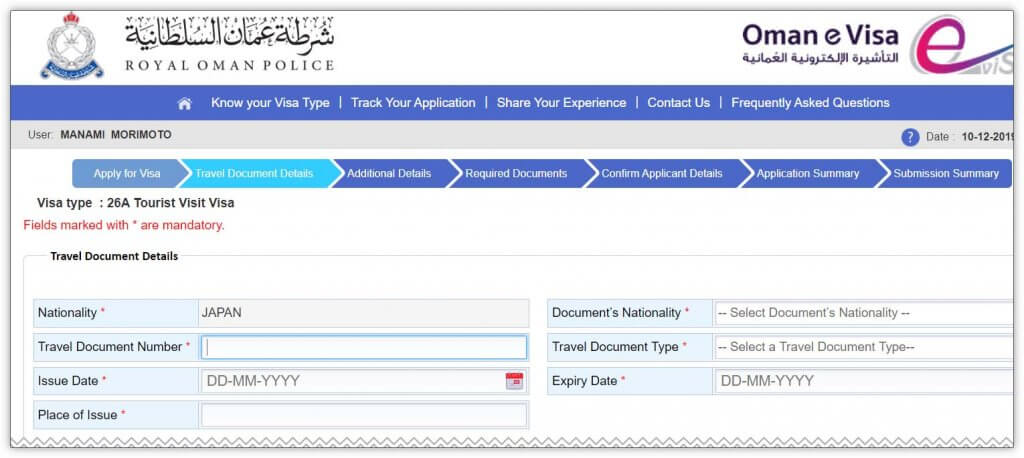Expand the Travel Document Type dropdown
The height and width of the screenshot is (458, 1024).
[x=864, y=347]
